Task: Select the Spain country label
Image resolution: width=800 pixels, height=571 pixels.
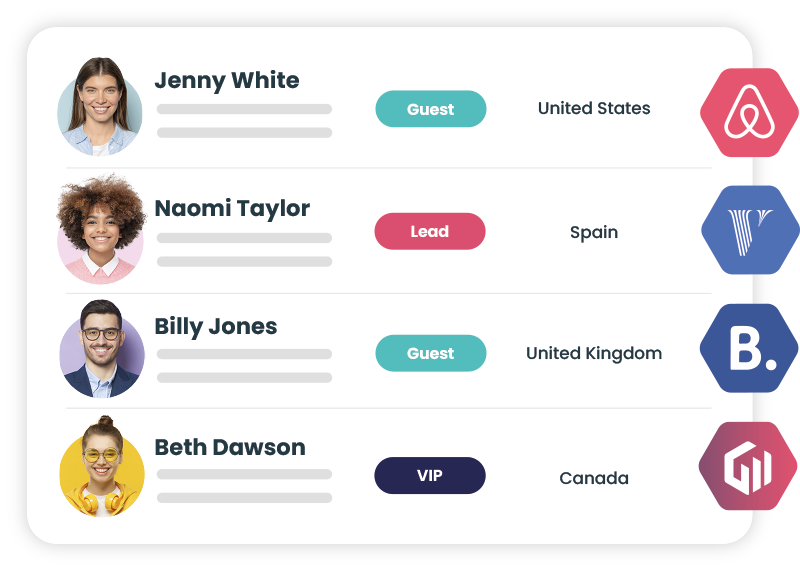Action: [594, 232]
